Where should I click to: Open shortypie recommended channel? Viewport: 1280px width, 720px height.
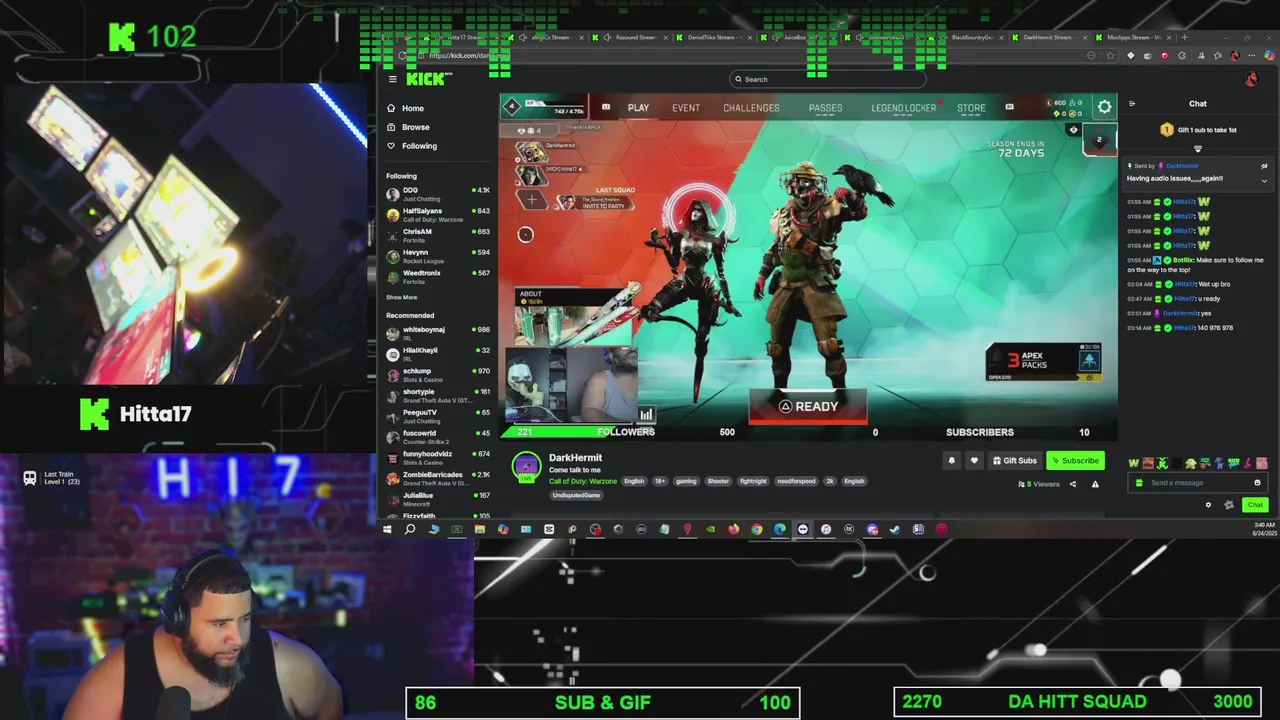coord(438,395)
